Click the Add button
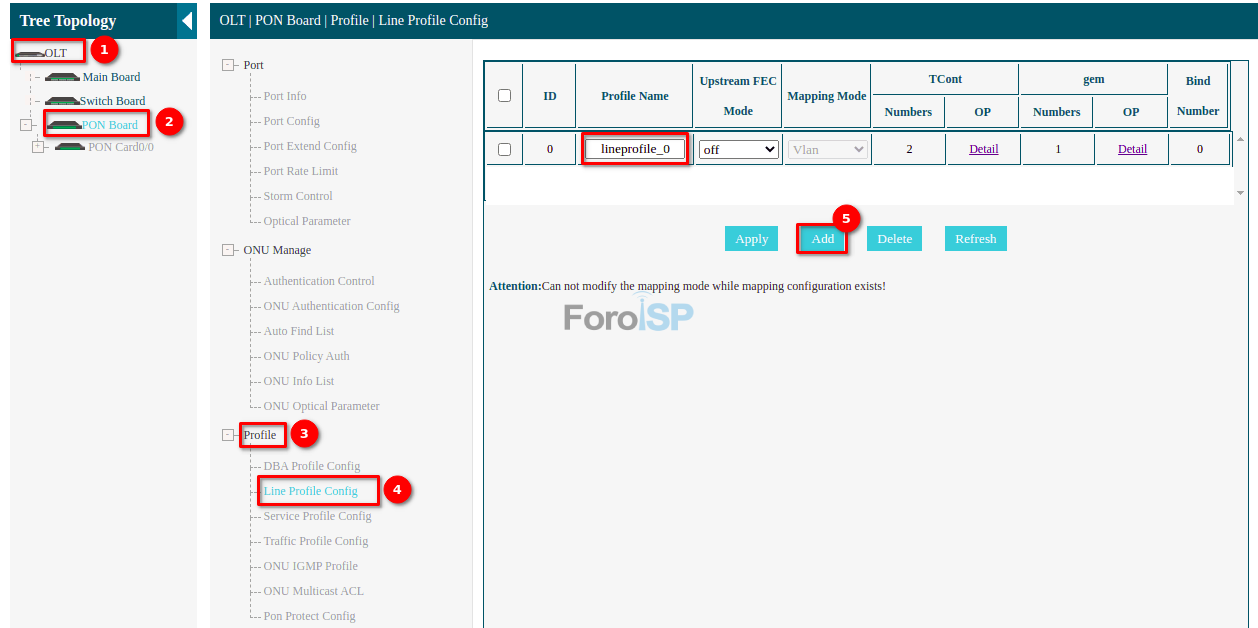The image size is (1258, 628). pyautogui.click(x=822, y=239)
